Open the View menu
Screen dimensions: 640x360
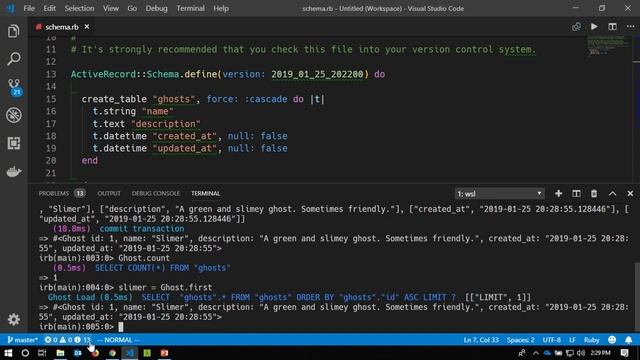tap(111, 8)
